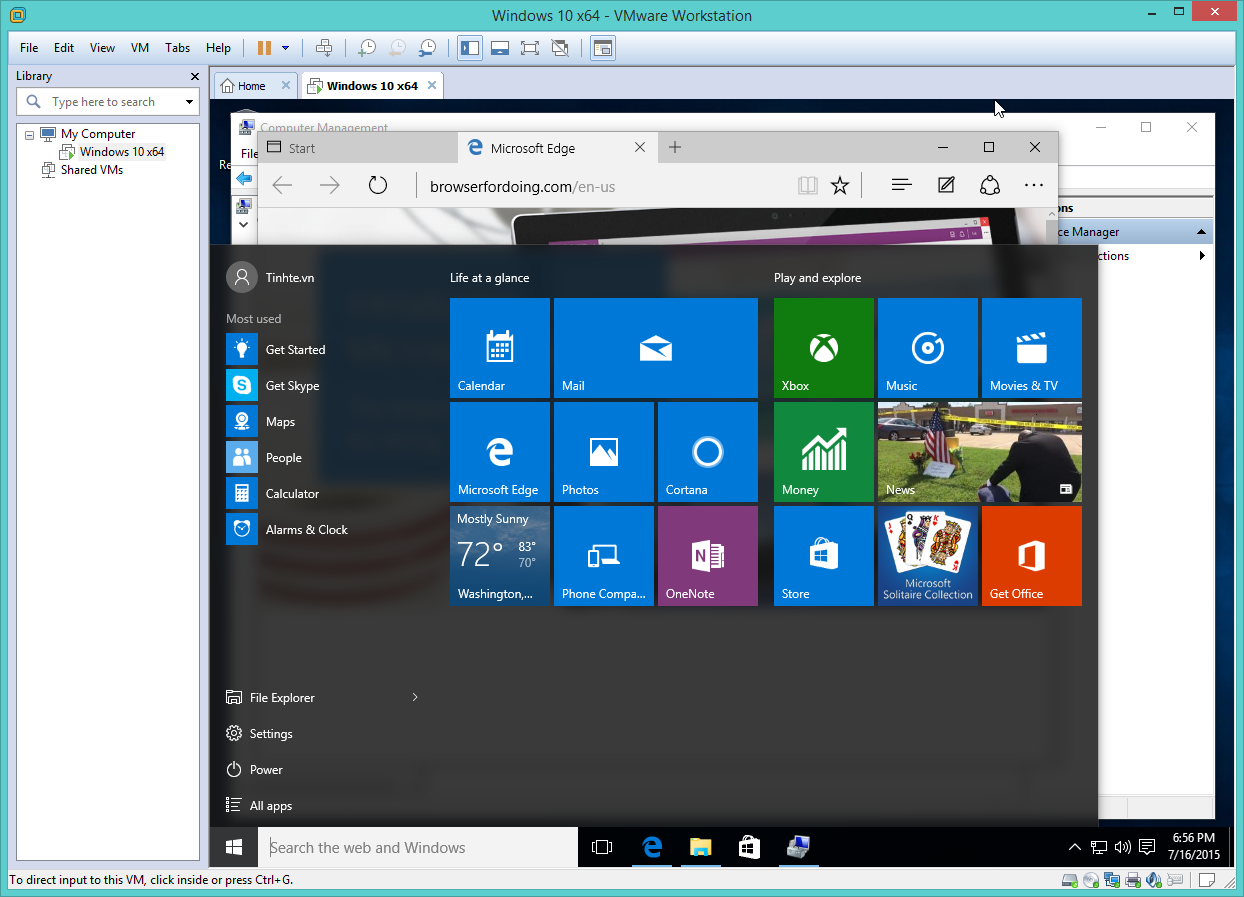This screenshot has height=897, width=1244.
Task: Open the Store tile in Start menu
Action: pos(824,556)
